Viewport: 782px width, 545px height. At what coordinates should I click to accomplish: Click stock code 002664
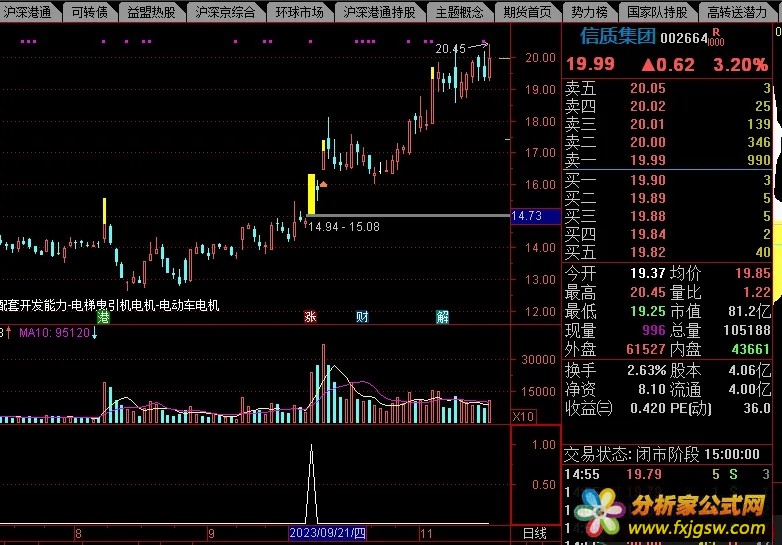(x=684, y=38)
